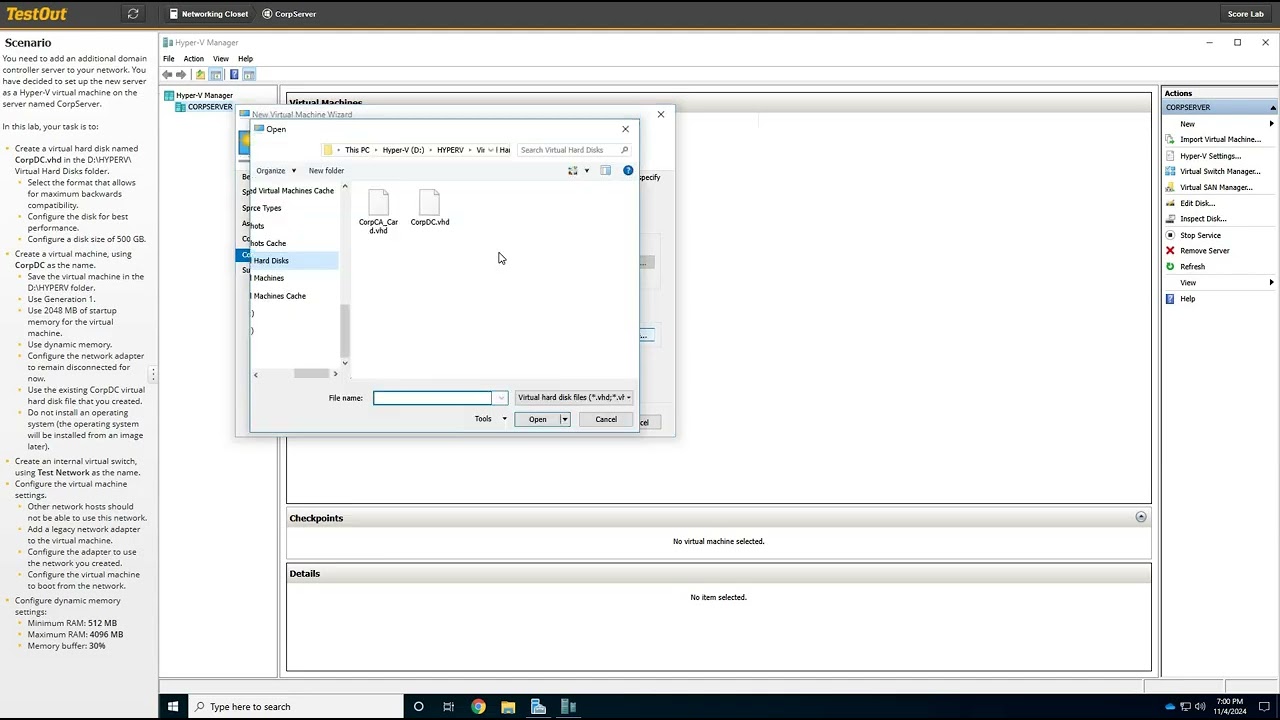
Task: Click the blue Help toolbar icon in Hyper-V Manager
Action: [x=234, y=75]
